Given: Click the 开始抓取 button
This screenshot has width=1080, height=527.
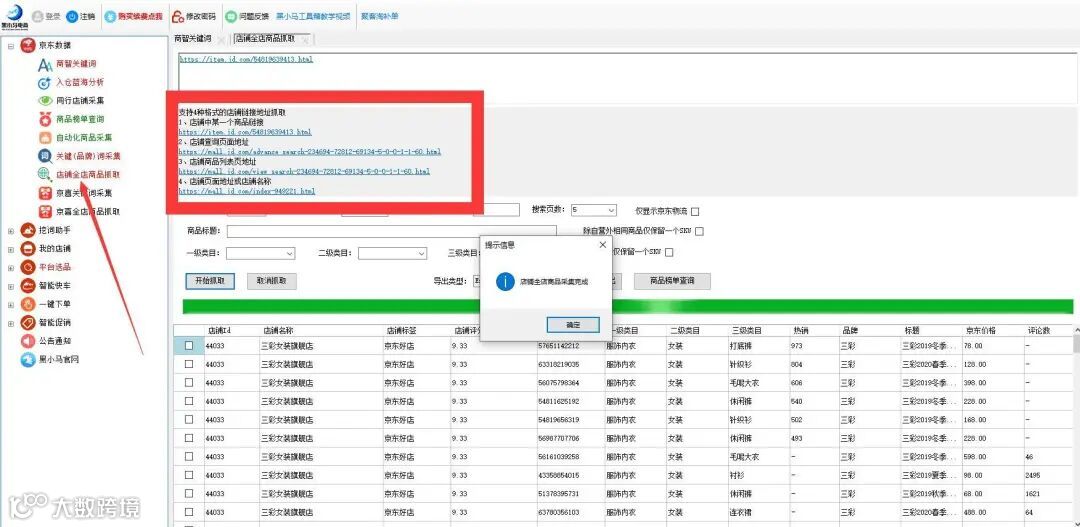Looking at the screenshot, I should 210,281.
